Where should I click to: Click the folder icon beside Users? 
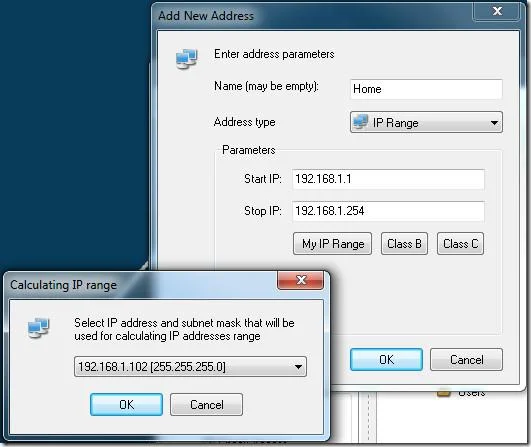[443, 393]
